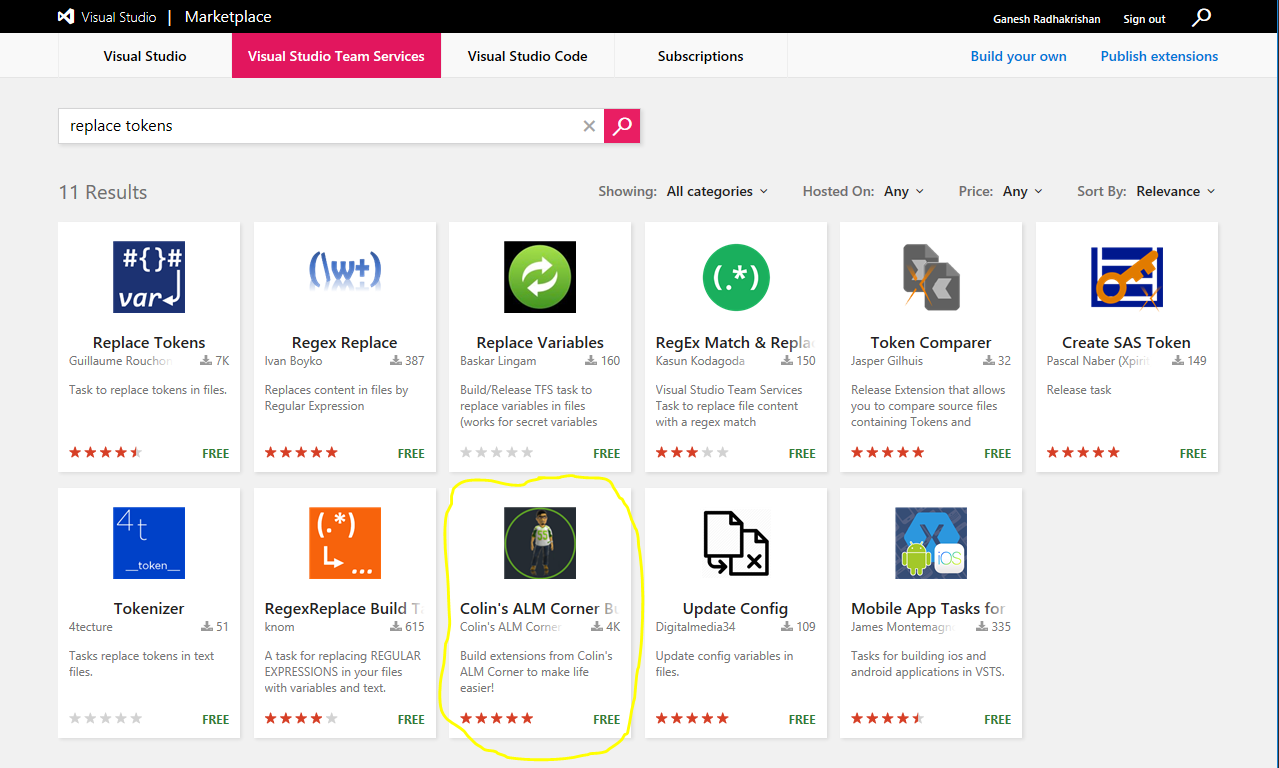The image size is (1279, 768).
Task: Switch to the Visual Studio Code tab
Action: coord(527,56)
